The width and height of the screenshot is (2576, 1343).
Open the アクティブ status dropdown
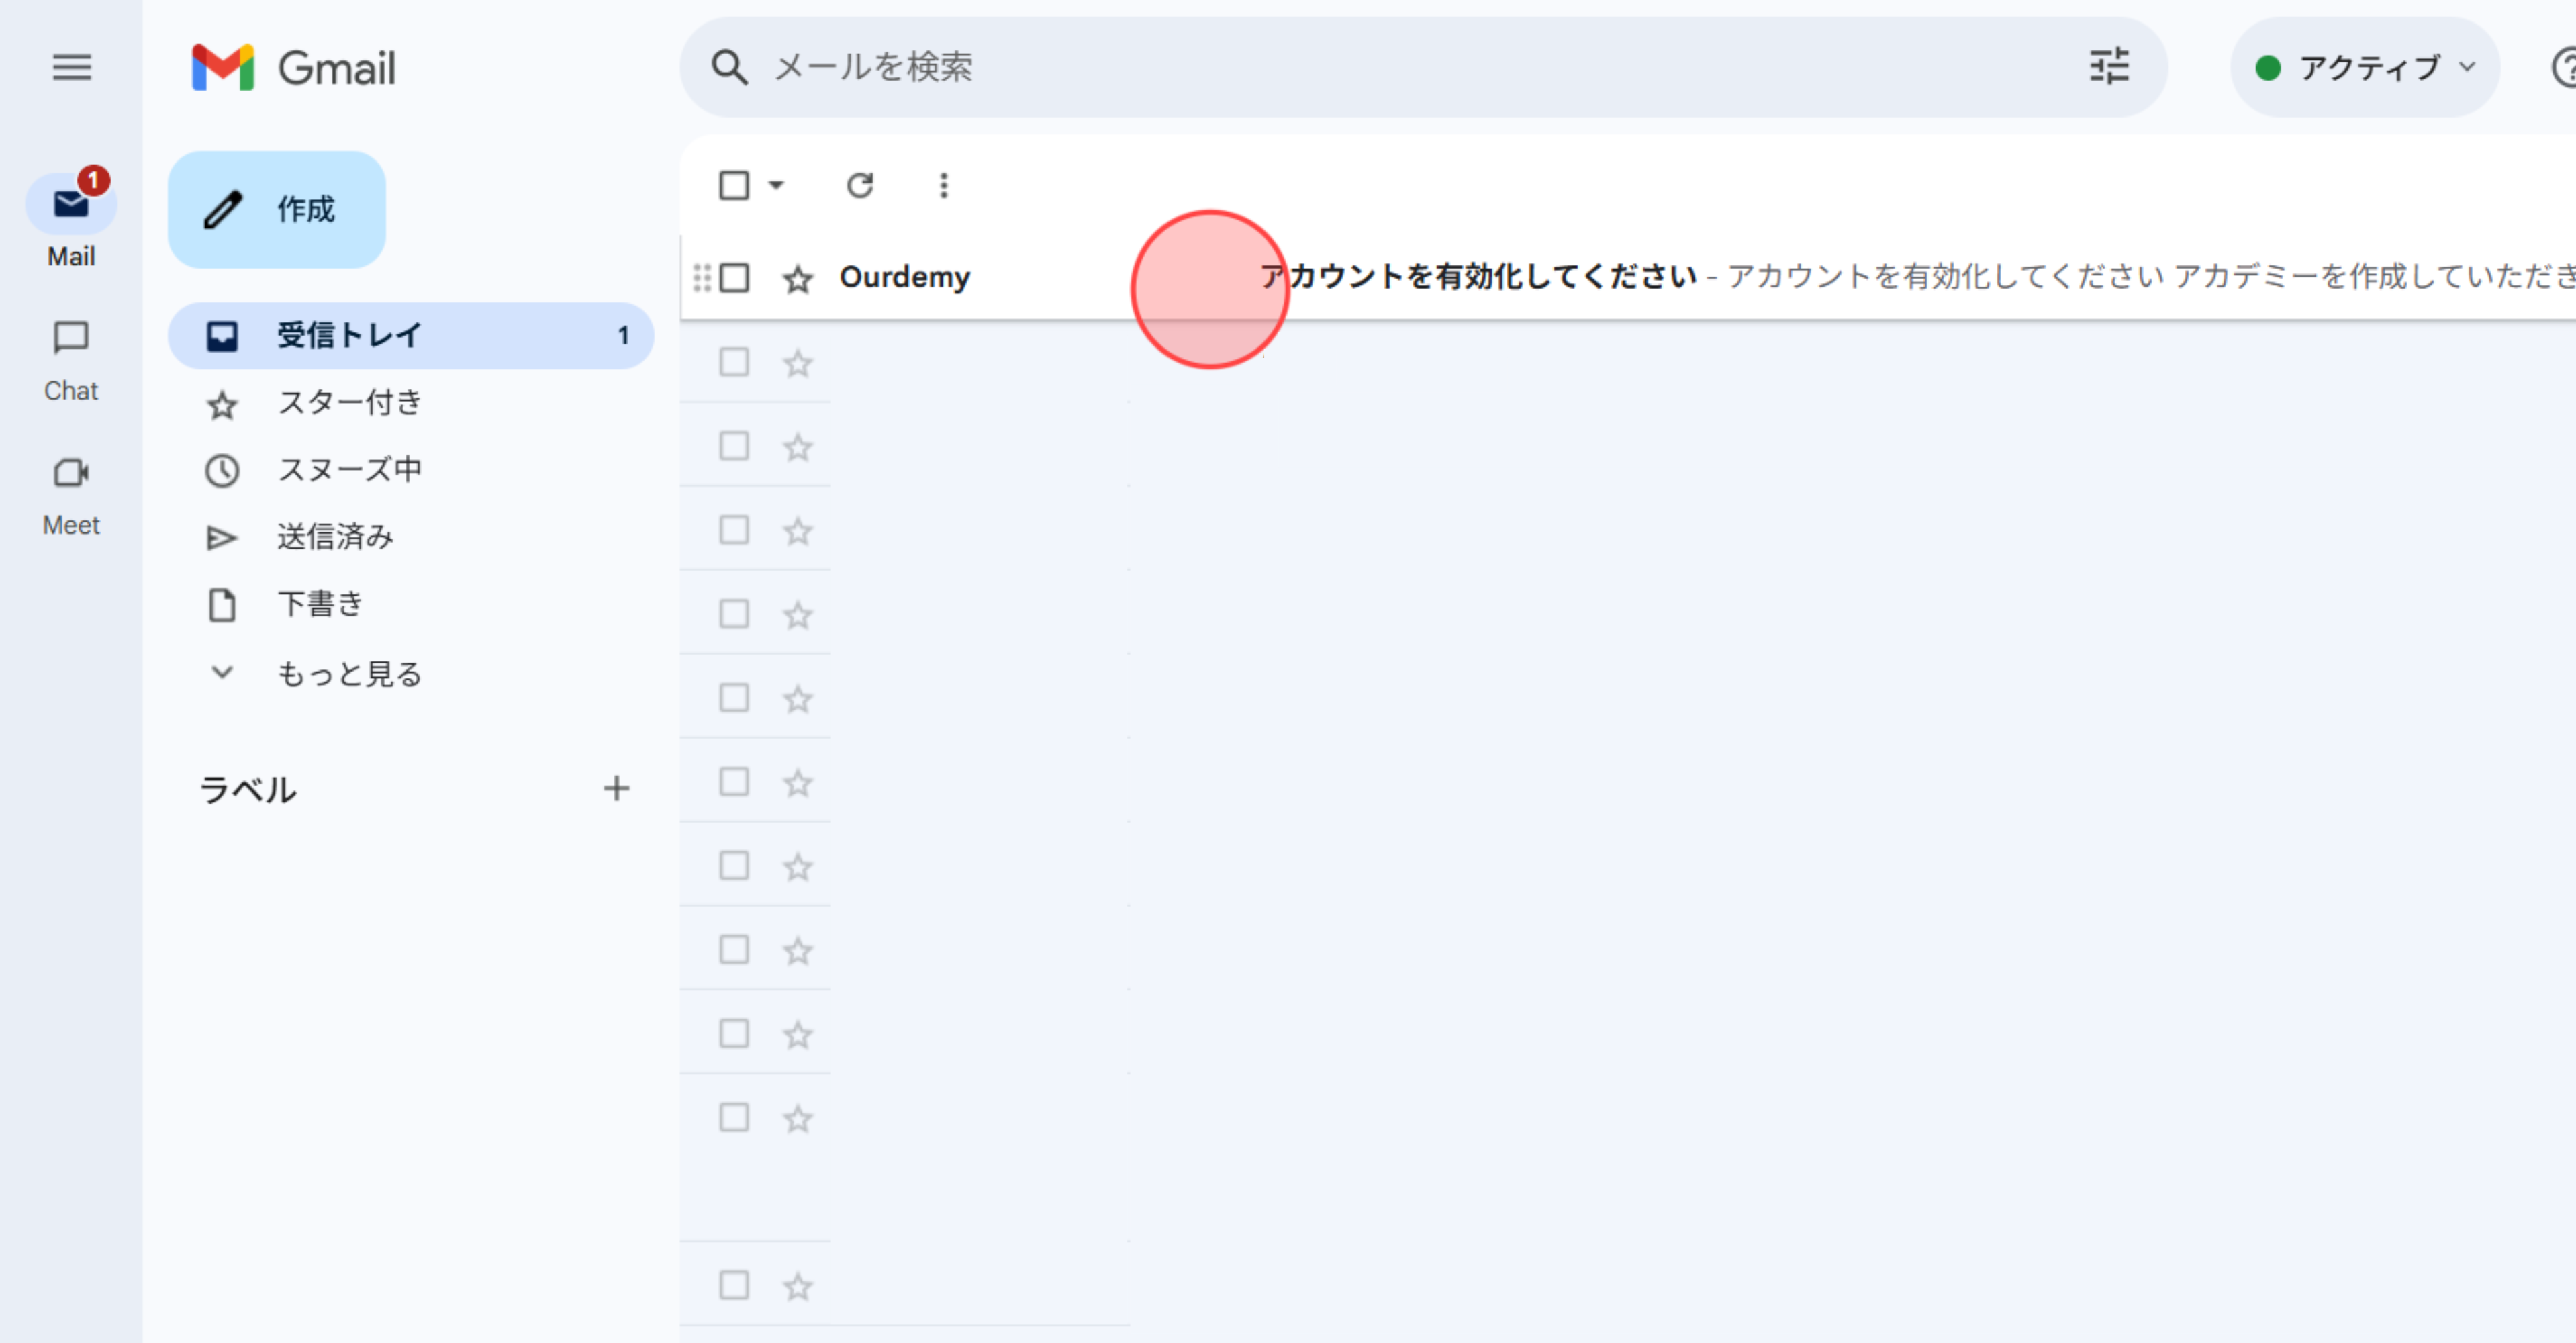[2365, 67]
